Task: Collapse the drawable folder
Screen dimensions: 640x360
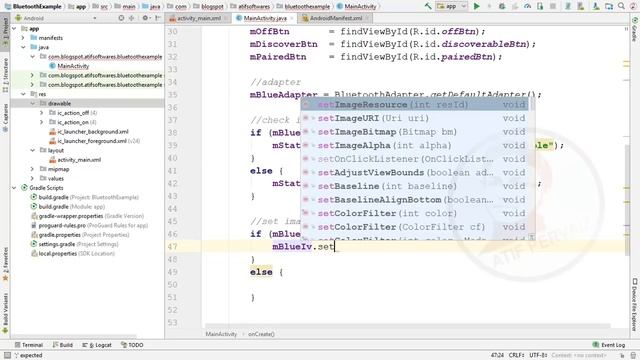Action: point(33,103)
